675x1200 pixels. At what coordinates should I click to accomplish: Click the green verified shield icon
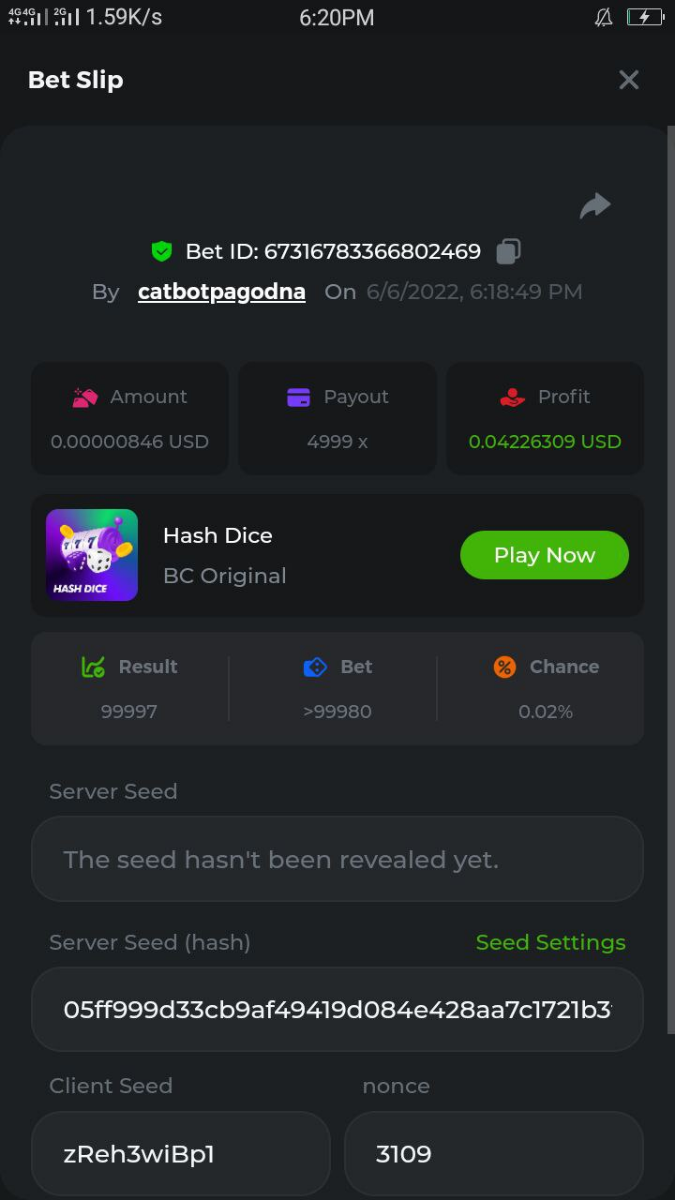161,252
